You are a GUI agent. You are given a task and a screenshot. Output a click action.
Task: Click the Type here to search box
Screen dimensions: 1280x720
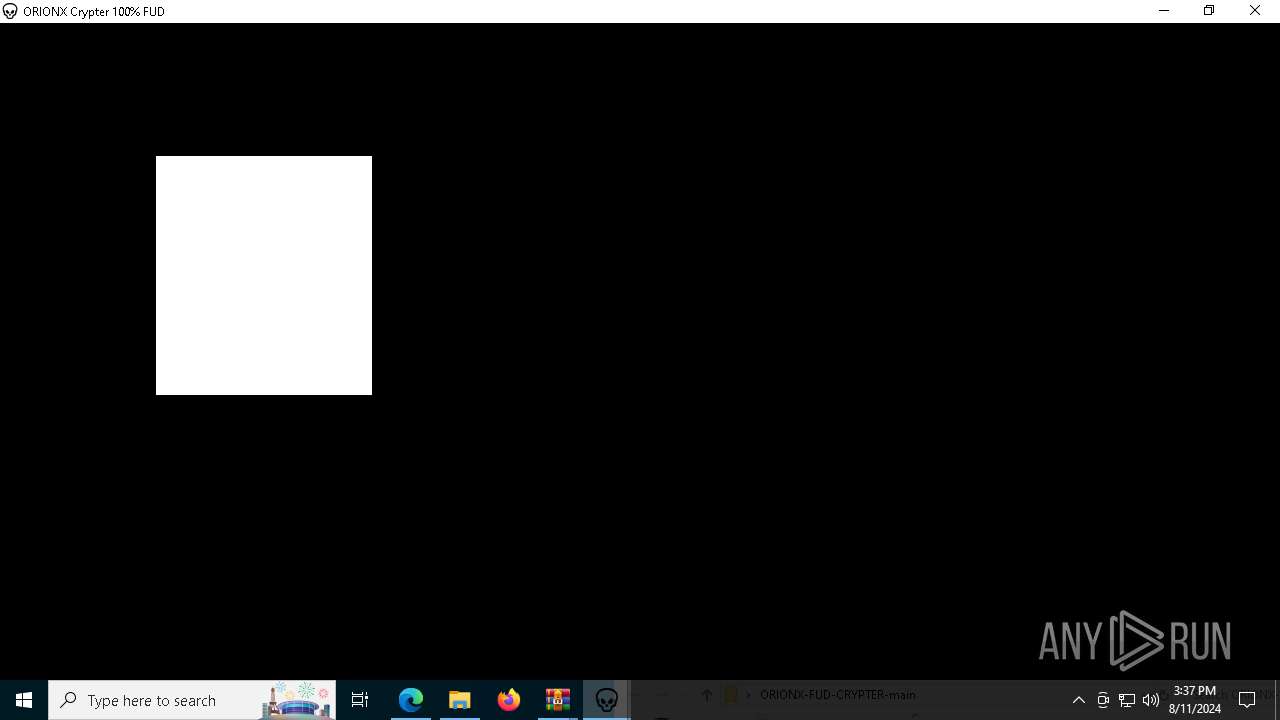click(192, 700)
